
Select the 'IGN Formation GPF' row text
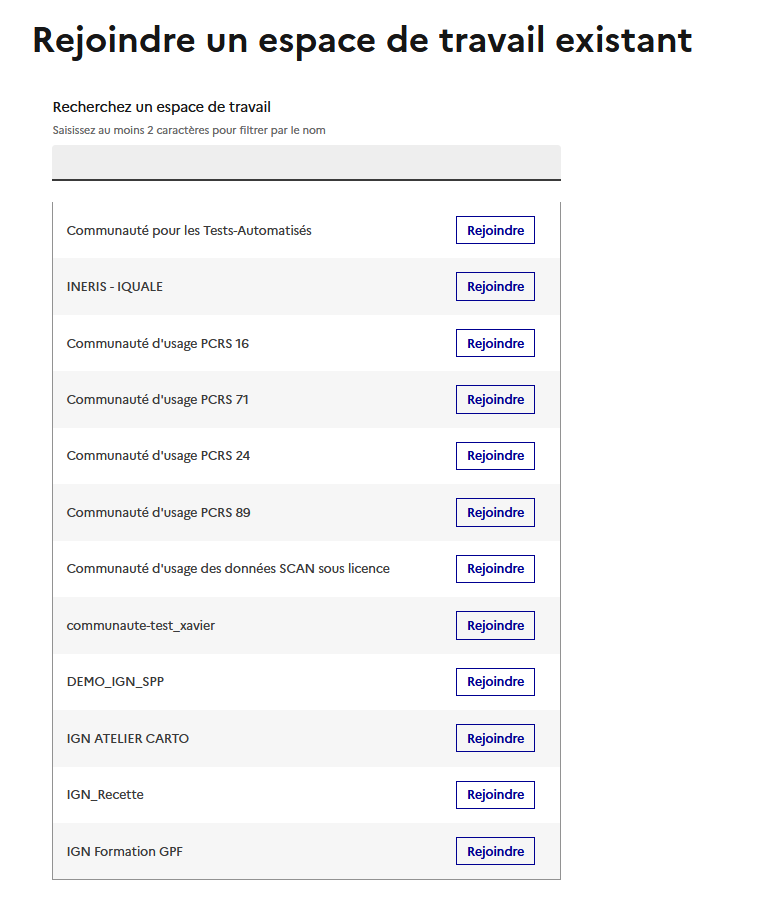coord(125,852)
